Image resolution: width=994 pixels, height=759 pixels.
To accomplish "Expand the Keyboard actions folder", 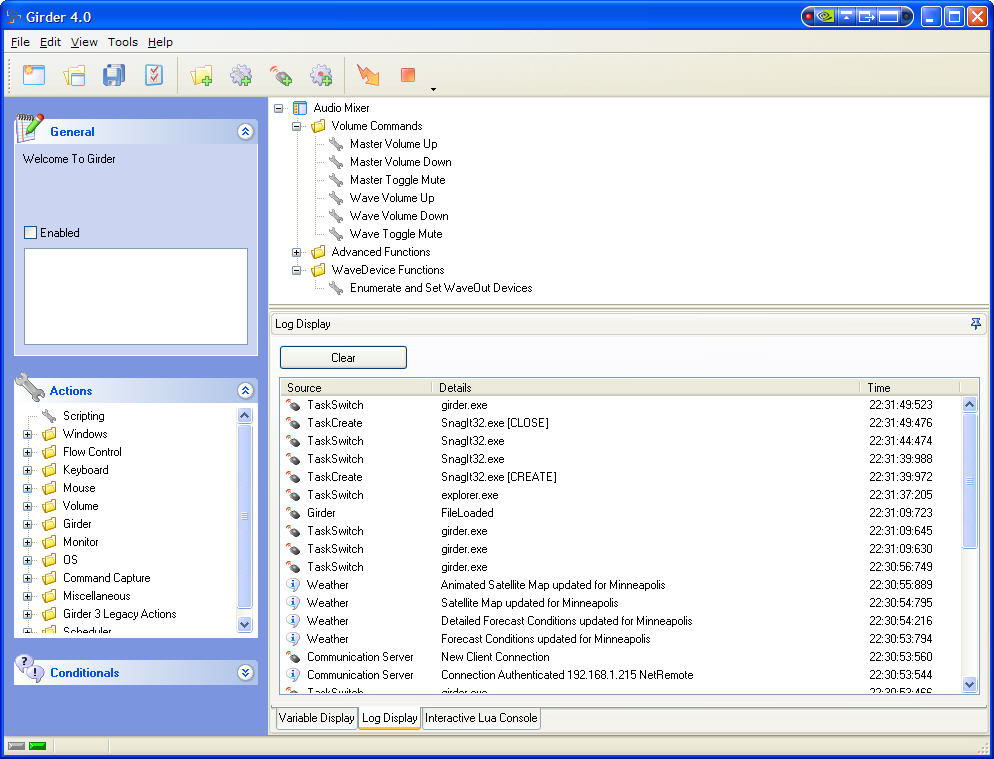I will [x=27, y=470].
